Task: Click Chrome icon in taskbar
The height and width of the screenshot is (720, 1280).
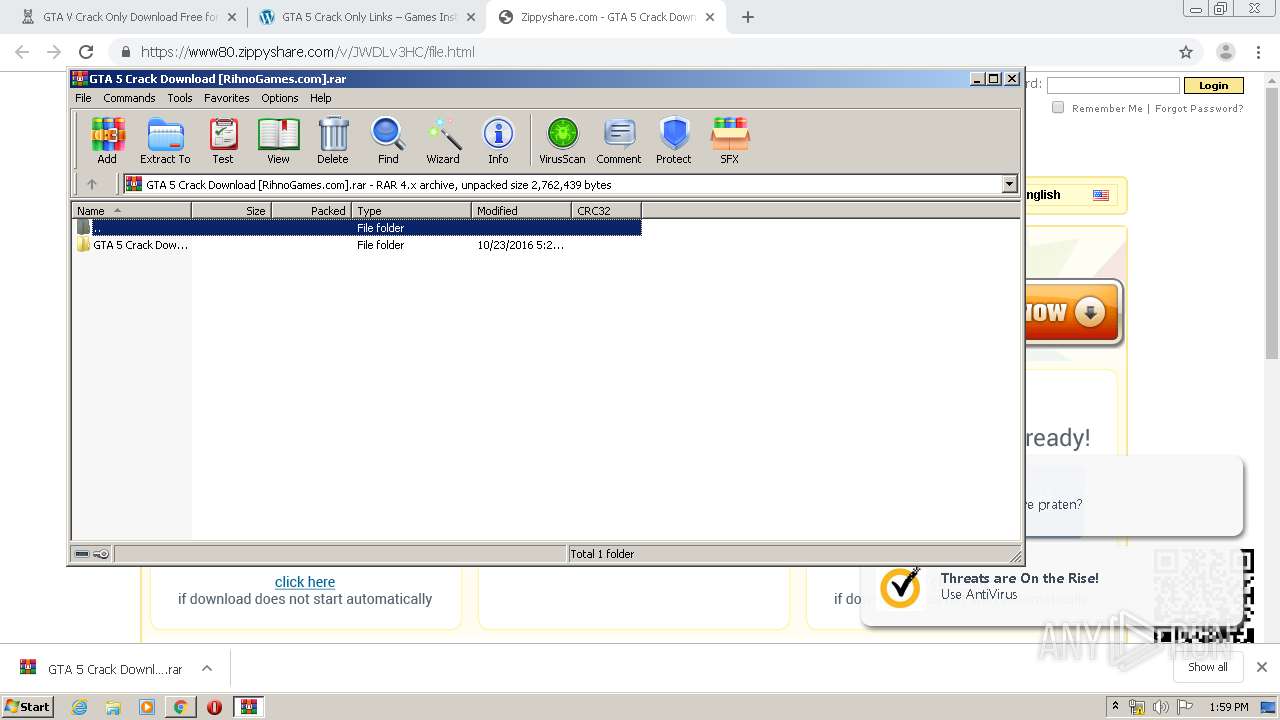Action: [x=180, y=707]
